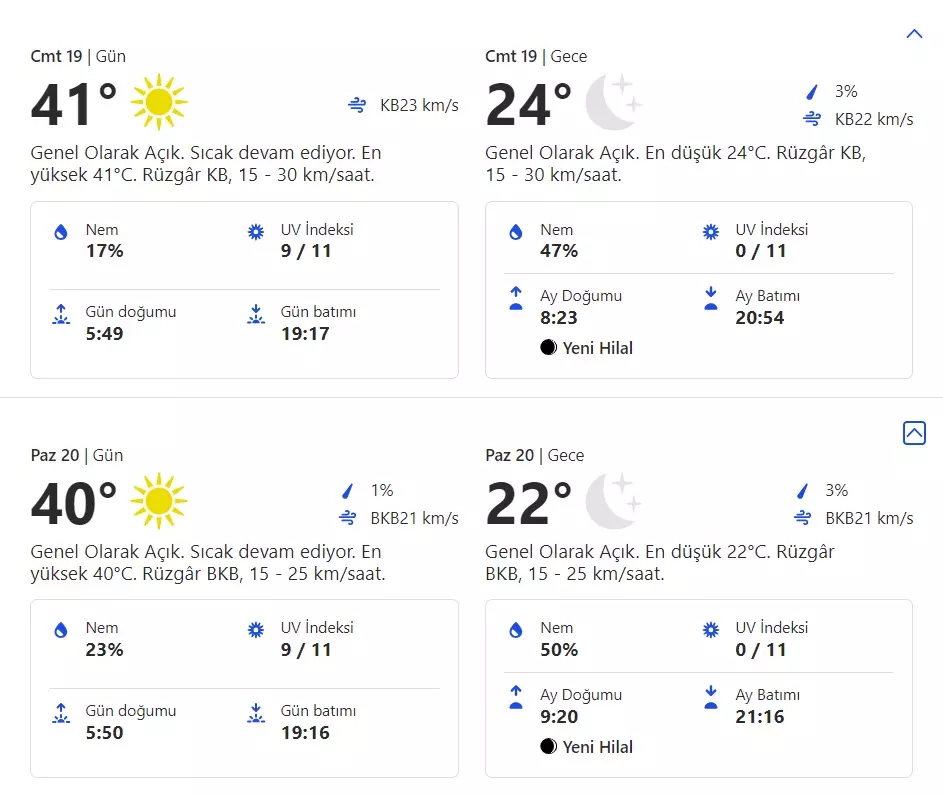Screen dimensions: 943x794
Task: Click the humidity drop icon beside 17%
Action: point(61,232)
